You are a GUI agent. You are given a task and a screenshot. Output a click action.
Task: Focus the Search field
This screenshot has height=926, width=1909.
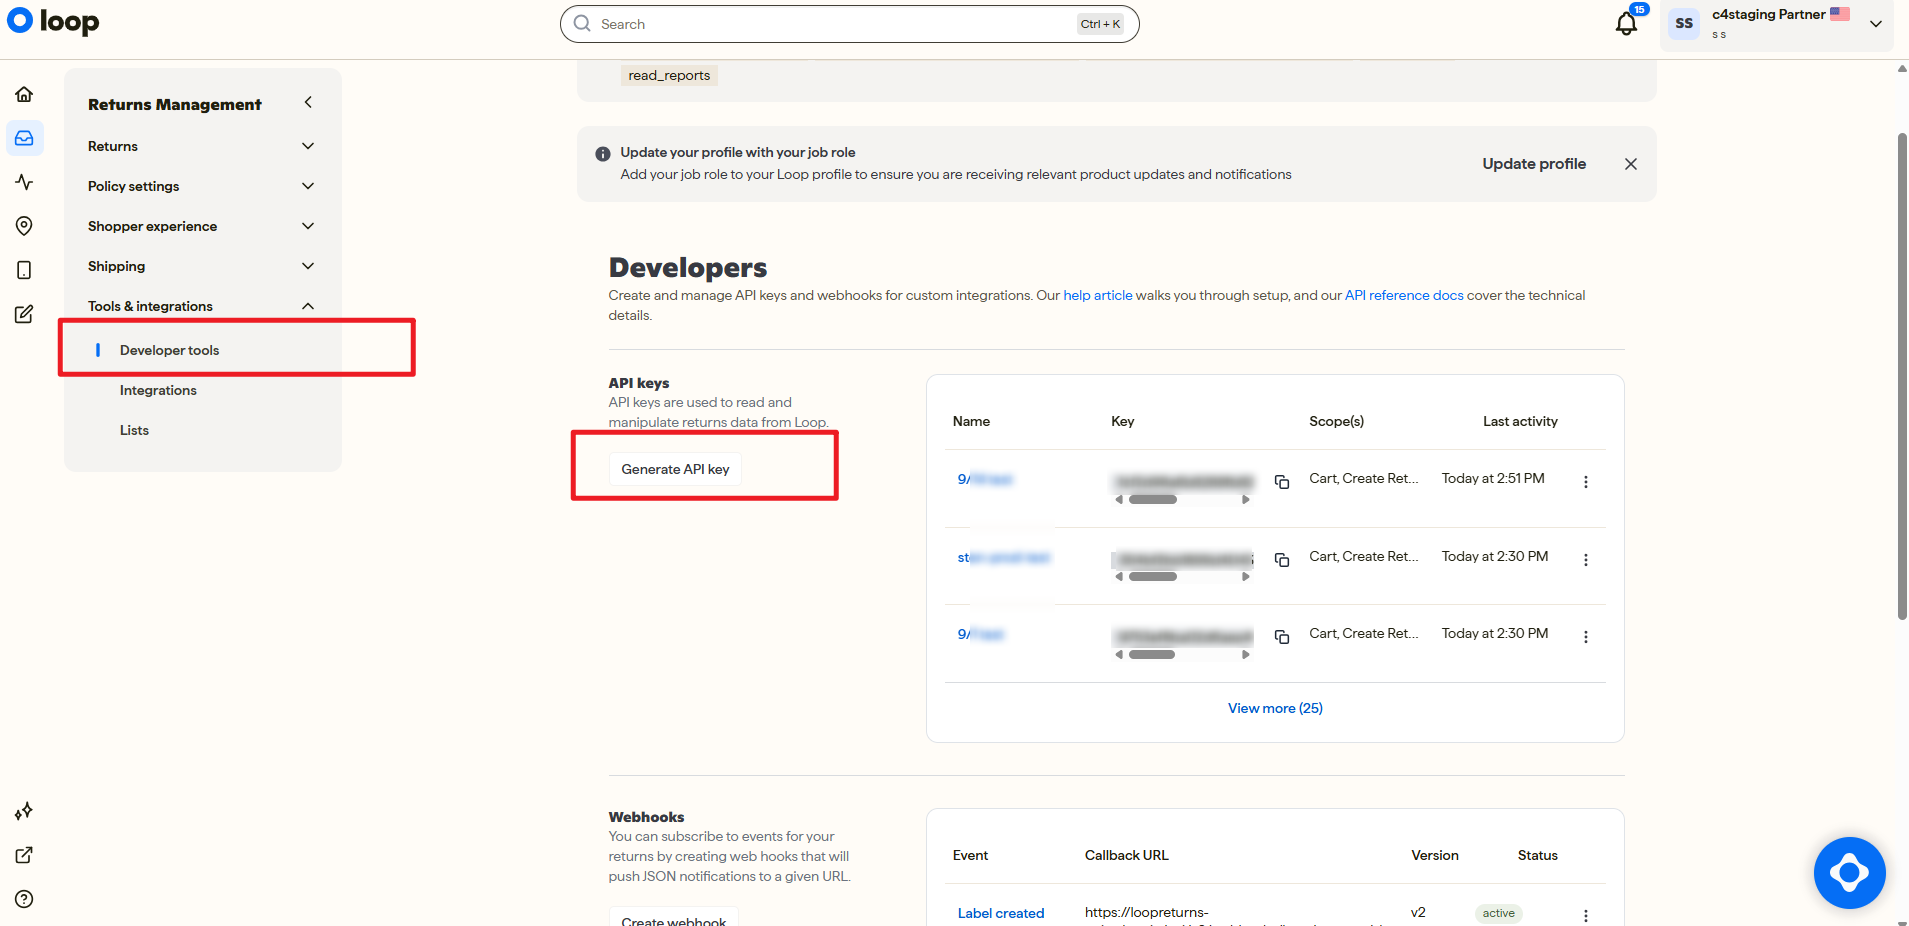click(x=849, y=24)
